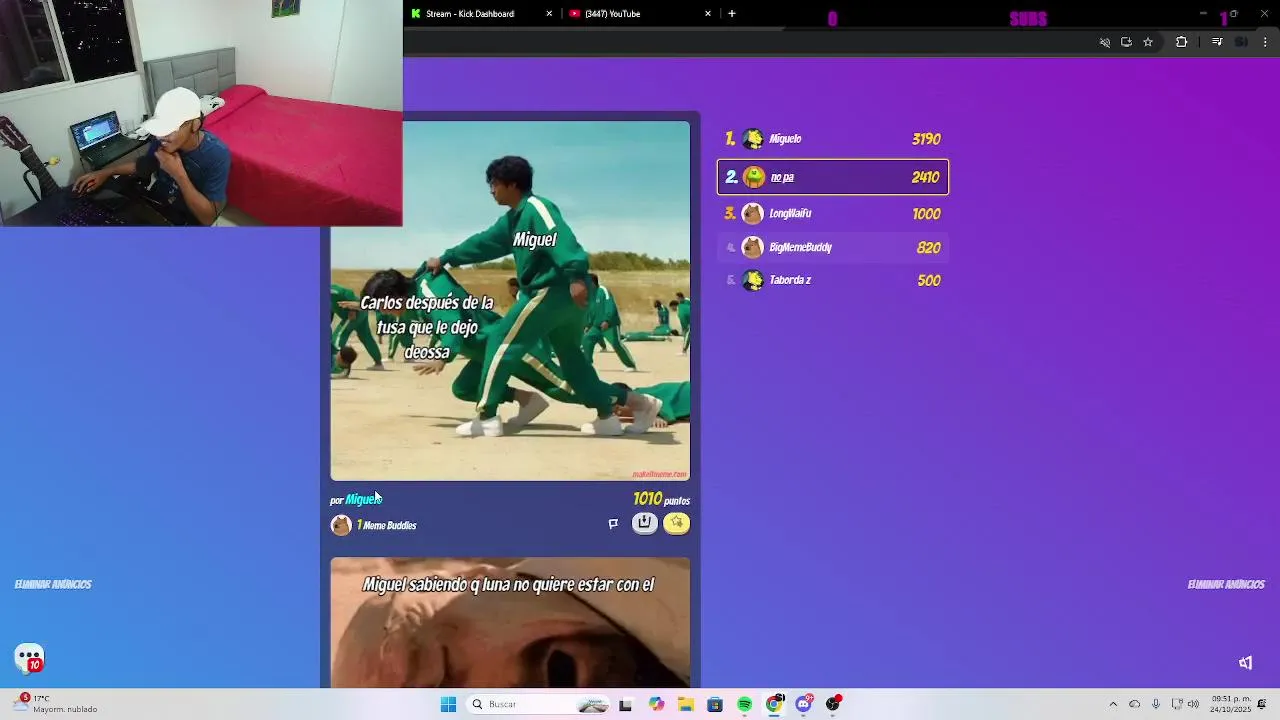Click LongWaifu's score of 1000

[926, 213]
